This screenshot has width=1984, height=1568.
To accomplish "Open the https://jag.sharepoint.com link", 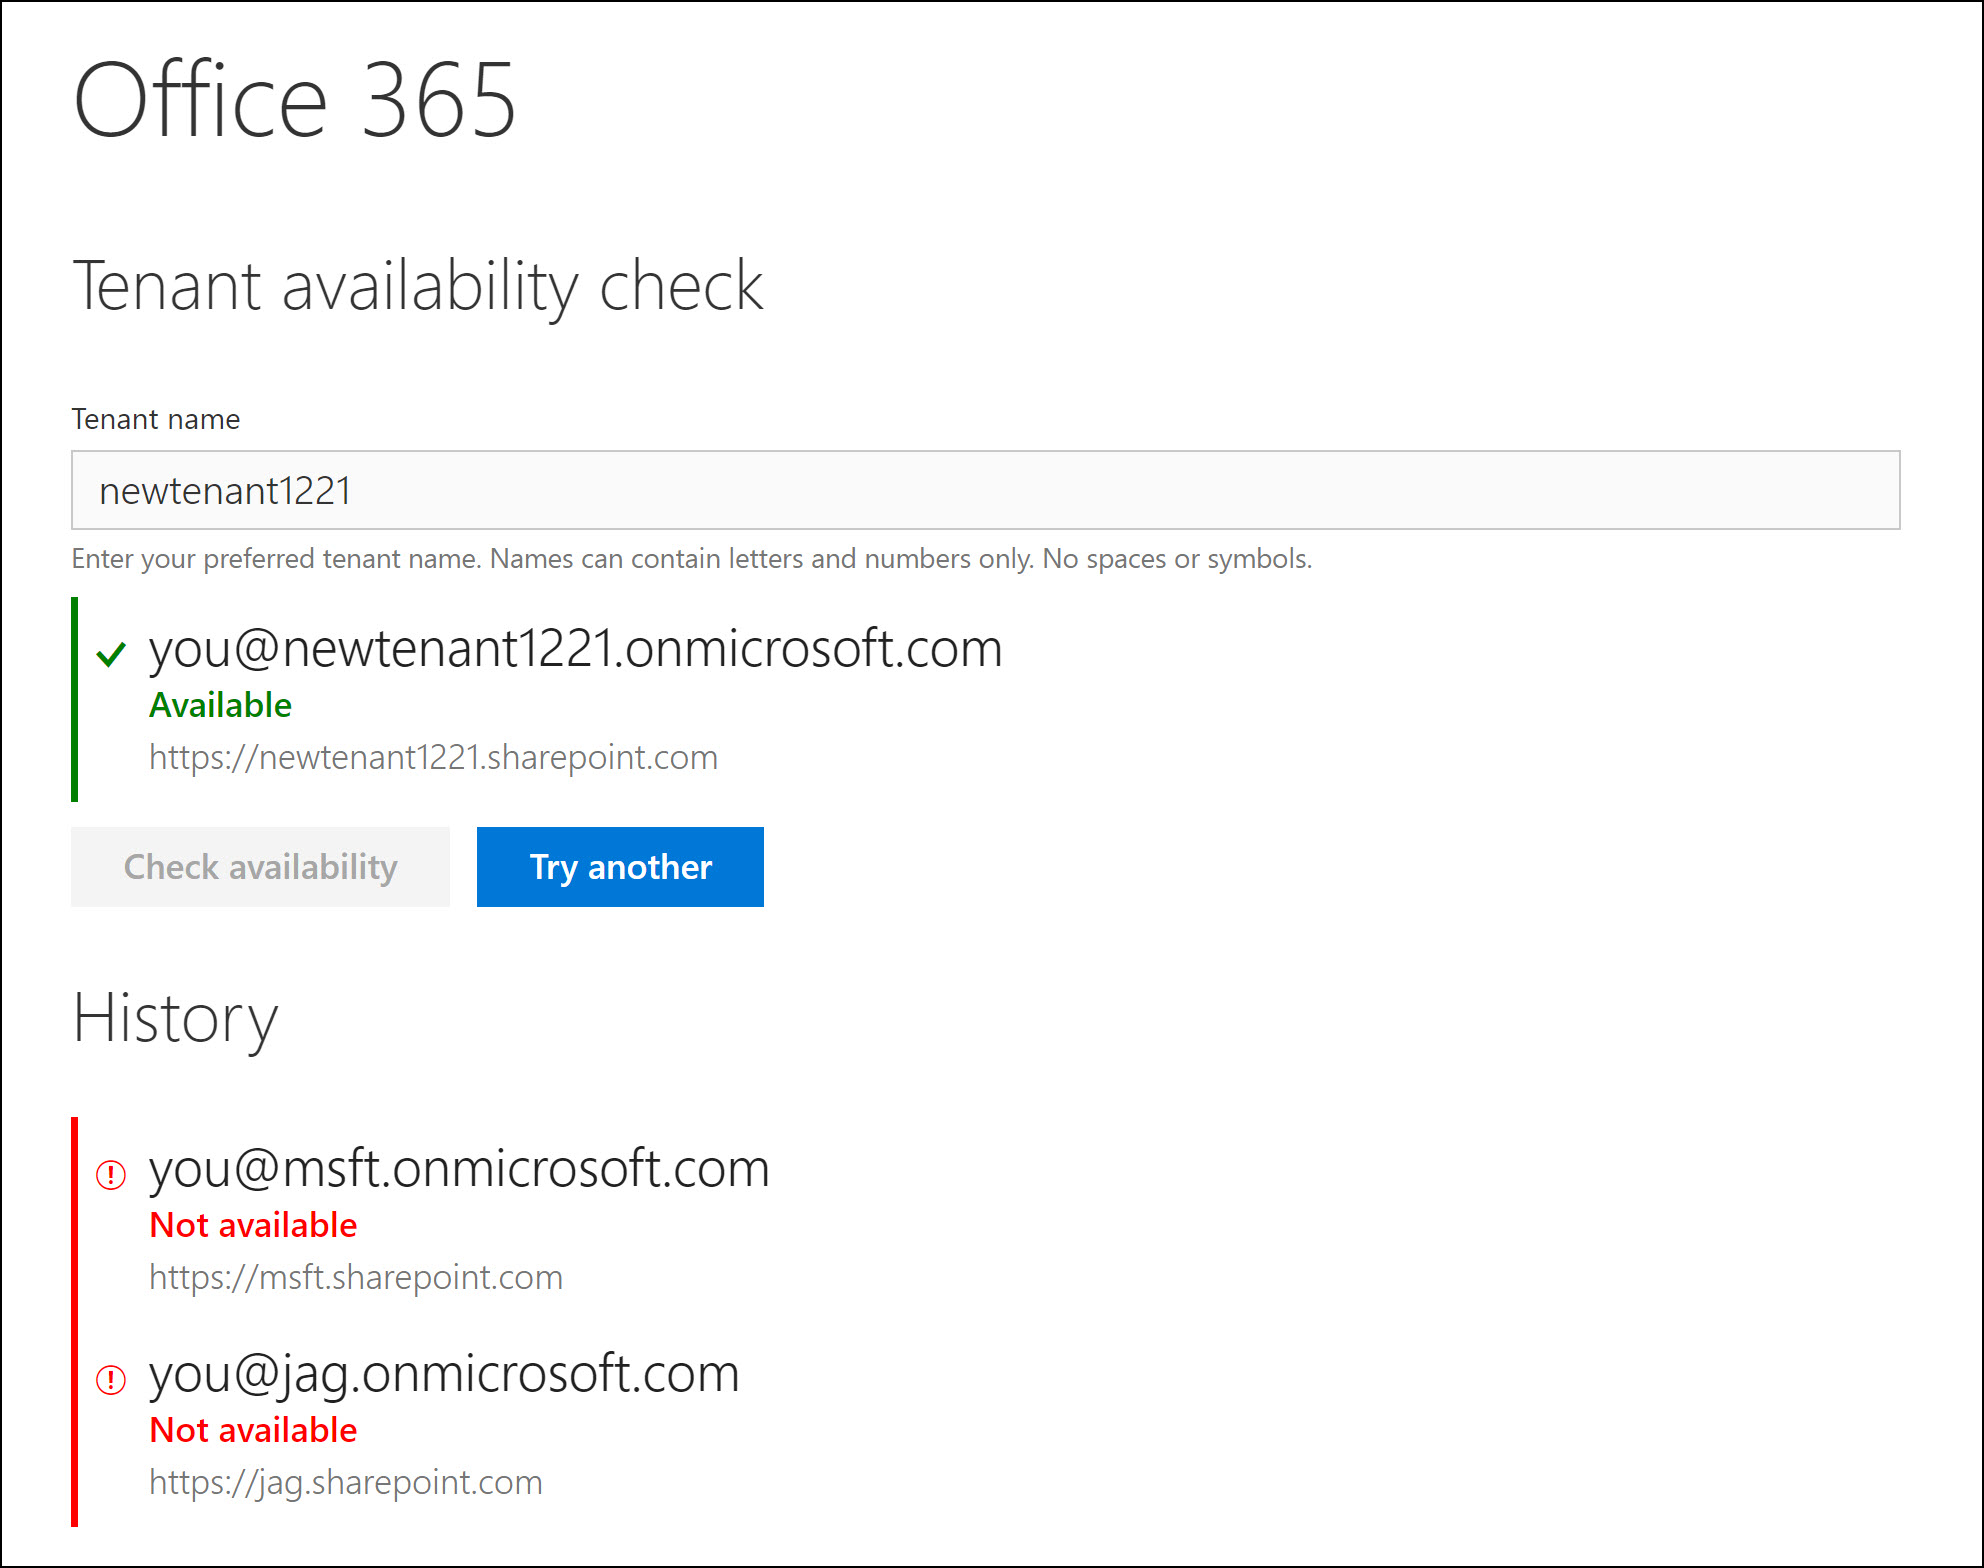I will coord(346,1482).
